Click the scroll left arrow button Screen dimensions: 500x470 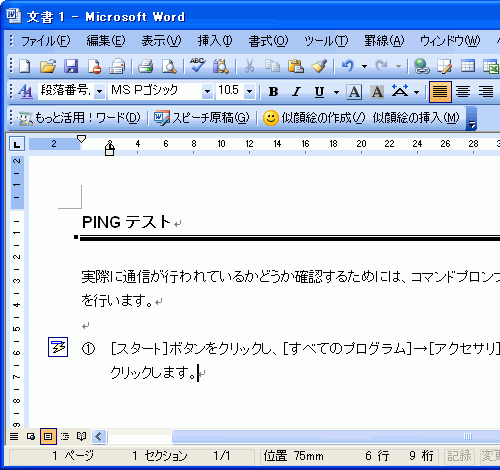[99, 436]
